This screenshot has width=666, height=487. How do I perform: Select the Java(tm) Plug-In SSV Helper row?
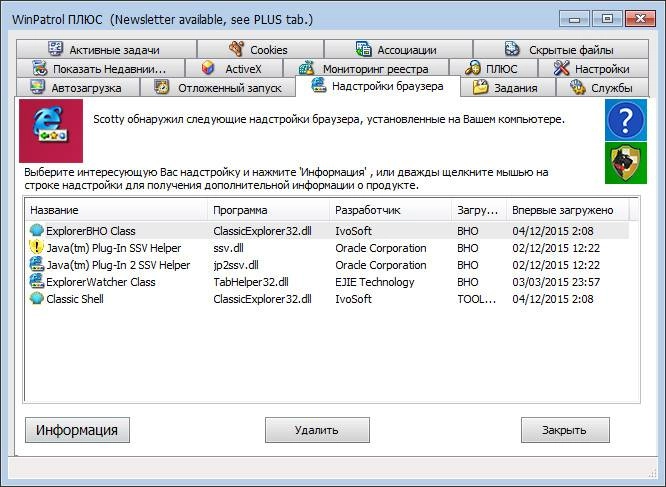pos(327,248)
